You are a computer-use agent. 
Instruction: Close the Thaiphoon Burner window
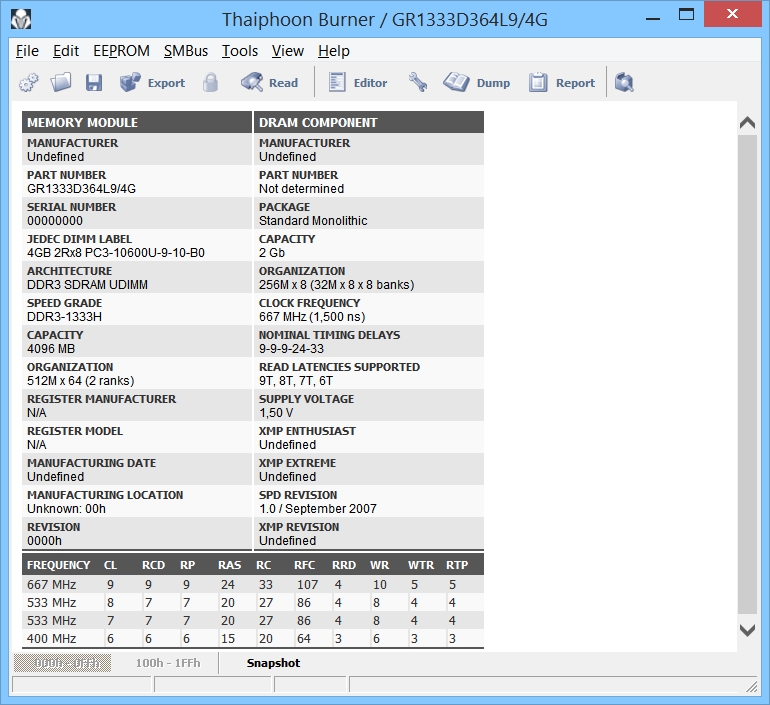pos(732,14)
